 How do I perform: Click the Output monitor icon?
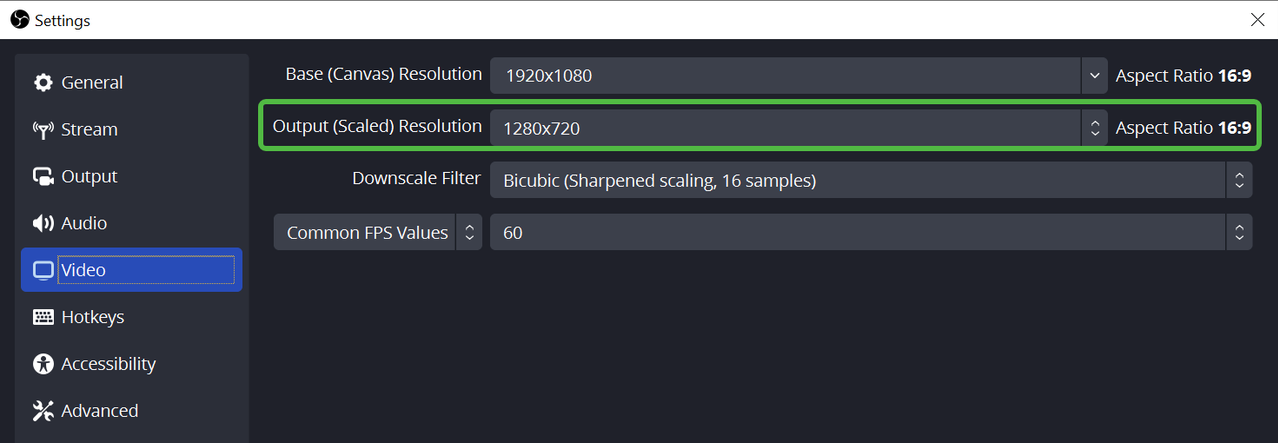point(43,177)
